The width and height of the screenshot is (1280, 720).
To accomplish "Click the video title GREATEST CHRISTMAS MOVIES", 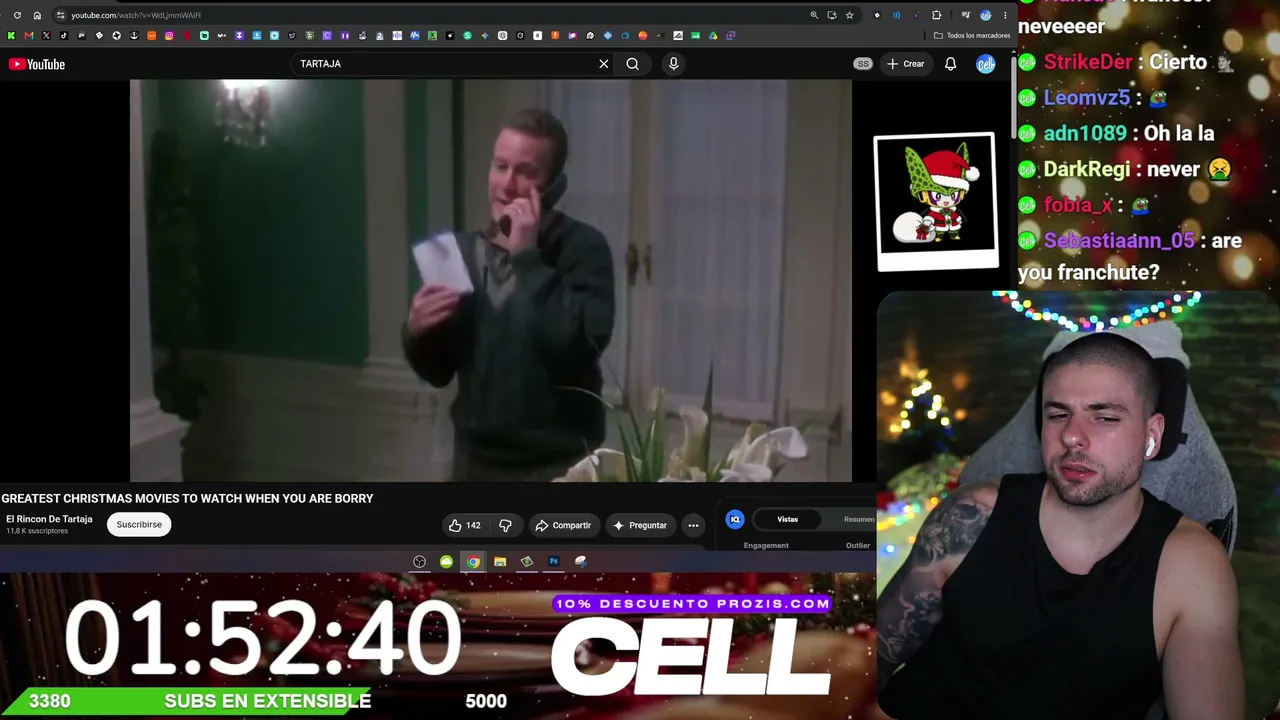I will [x=187, y=498].
